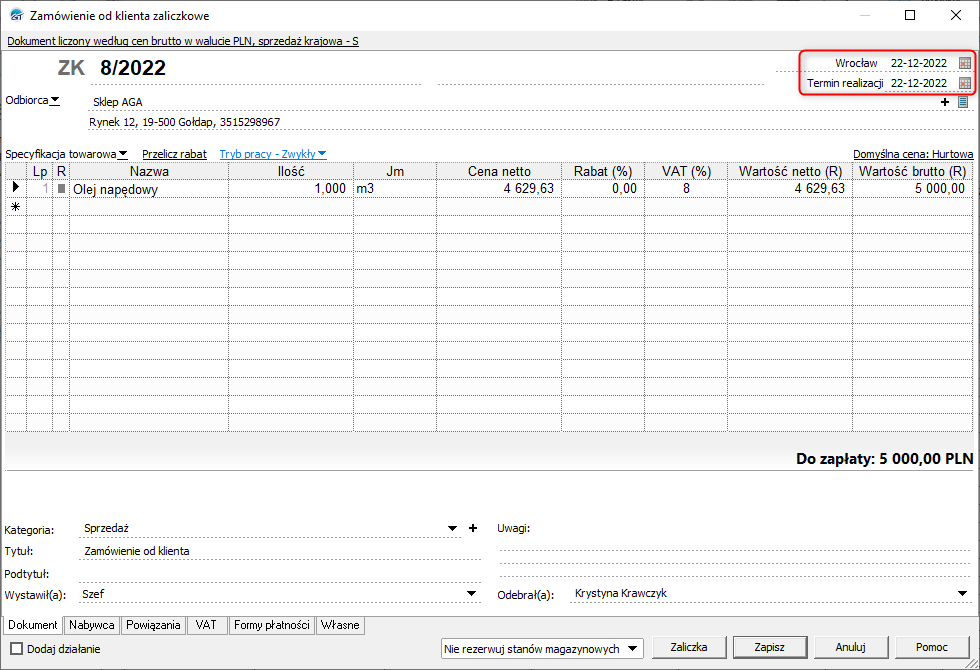Click the Jm cell m3
This screenshot has width=980, height=670.
coord(395,189)
